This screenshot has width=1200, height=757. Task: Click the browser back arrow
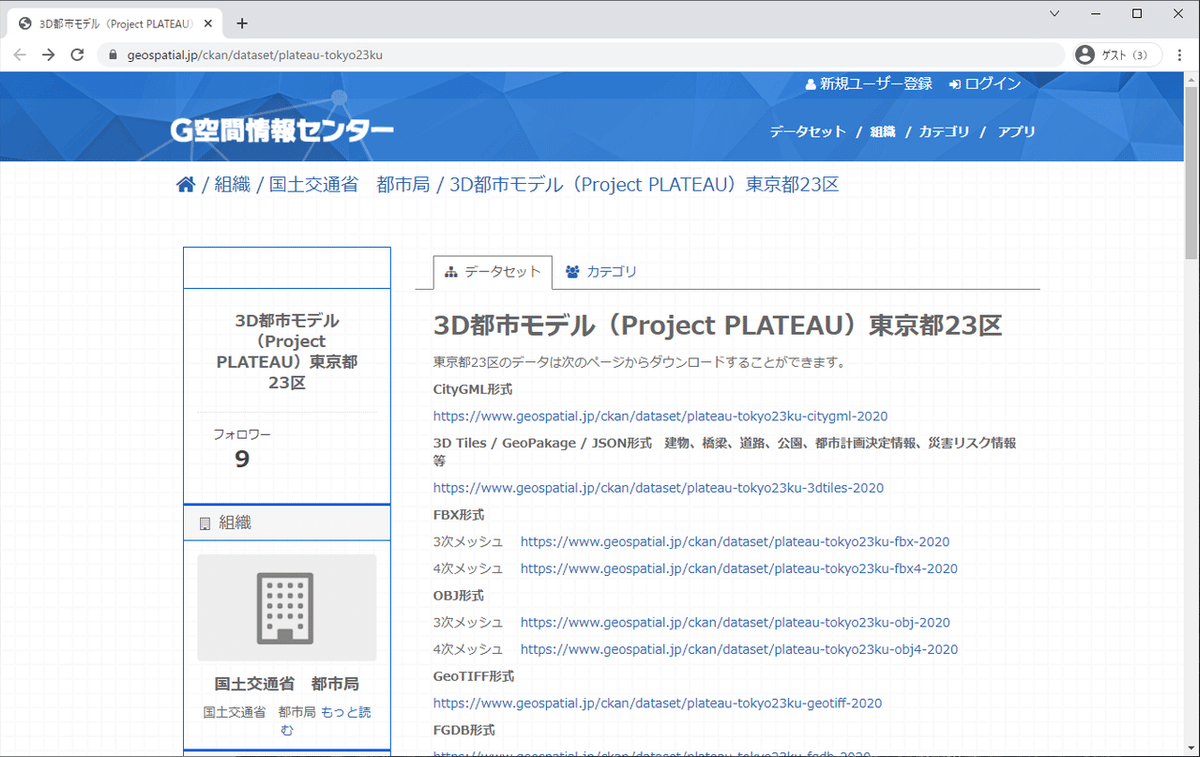point(20,55)
